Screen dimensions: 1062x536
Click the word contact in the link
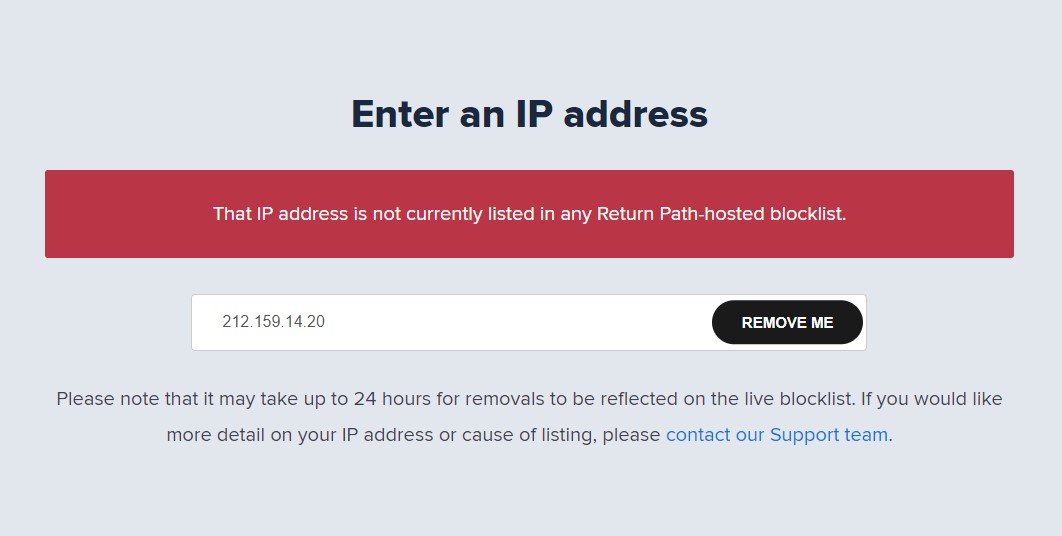coord(696,435)
